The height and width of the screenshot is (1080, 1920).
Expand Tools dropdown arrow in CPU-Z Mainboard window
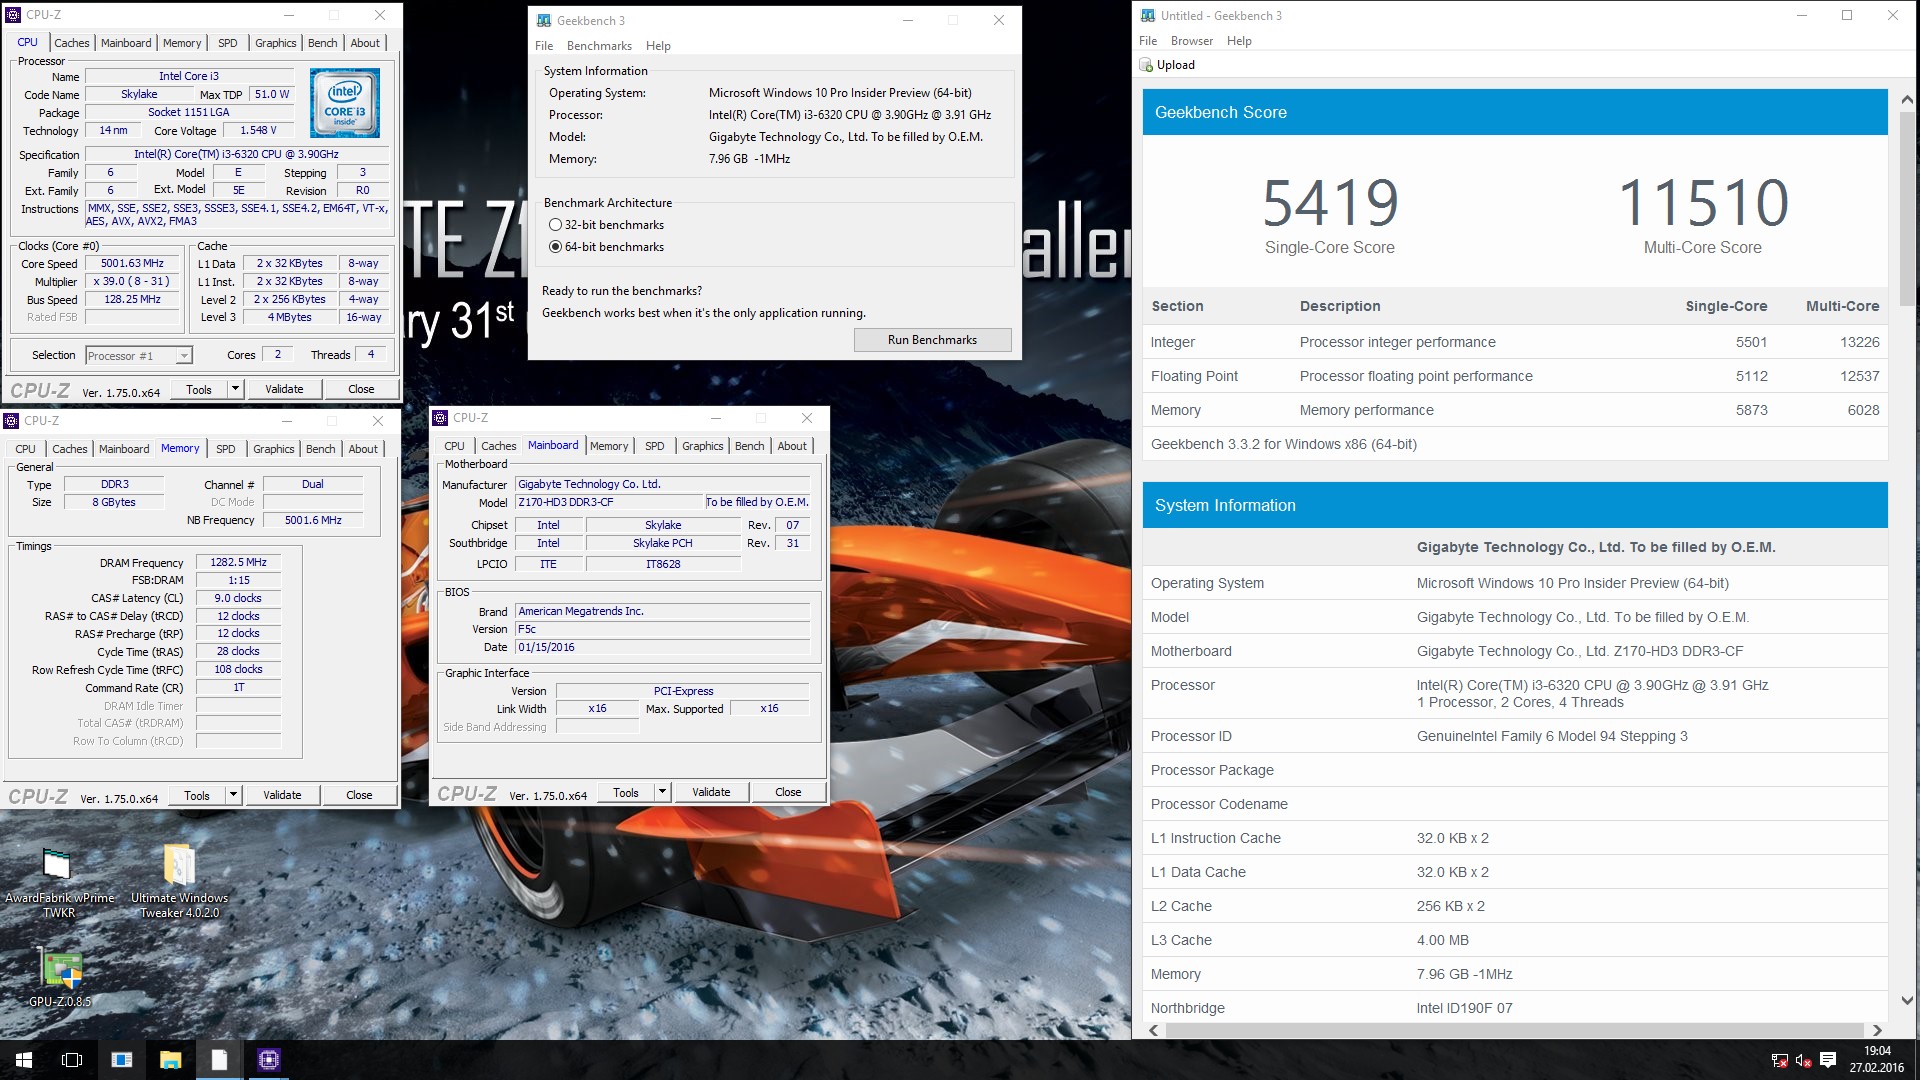(661, 792)
